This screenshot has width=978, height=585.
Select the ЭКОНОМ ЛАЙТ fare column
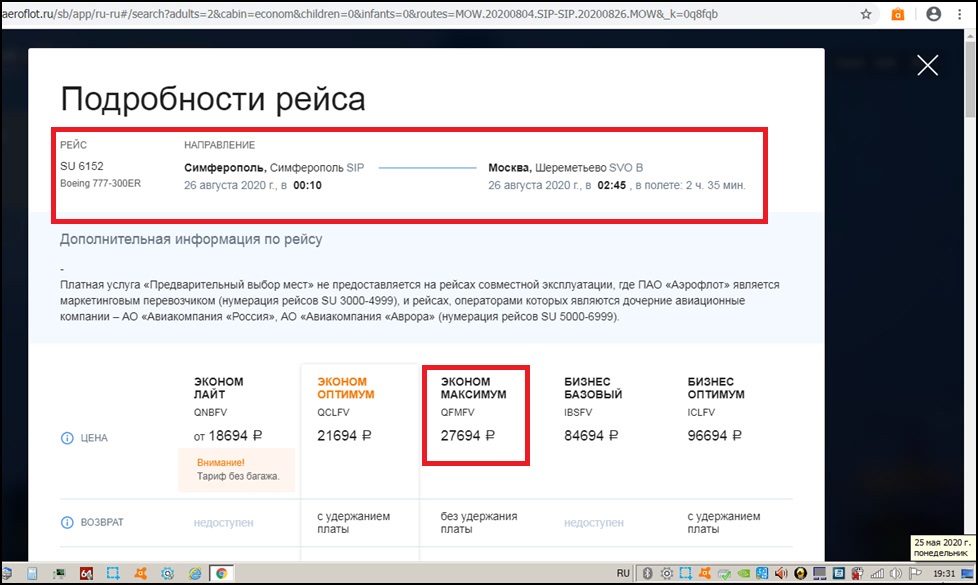coord(218,388)
